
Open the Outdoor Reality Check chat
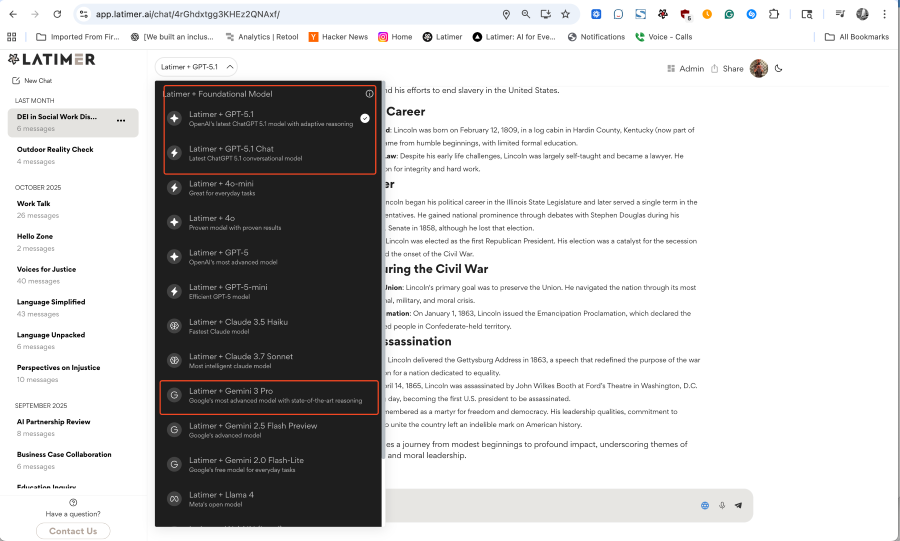(73, 155)
